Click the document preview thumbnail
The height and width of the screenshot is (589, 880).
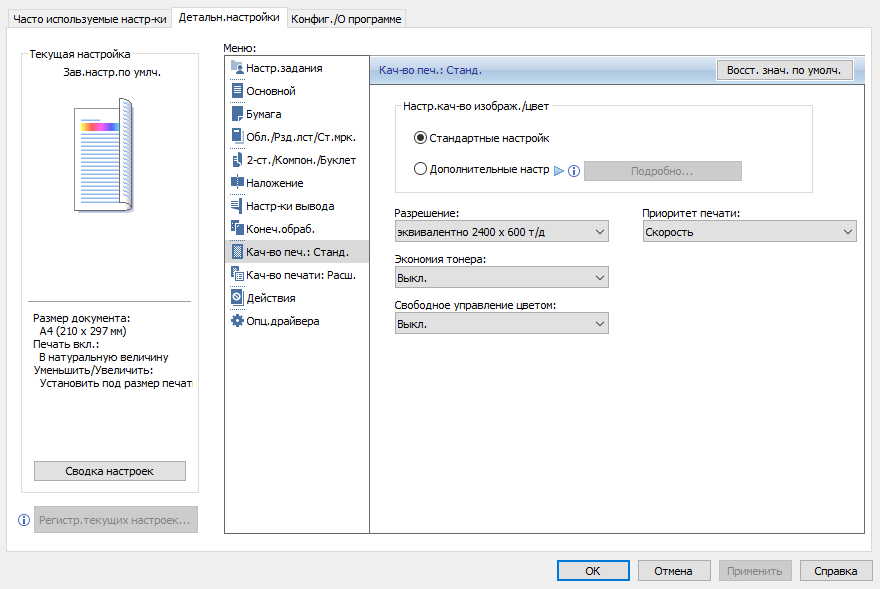(104, 156)
